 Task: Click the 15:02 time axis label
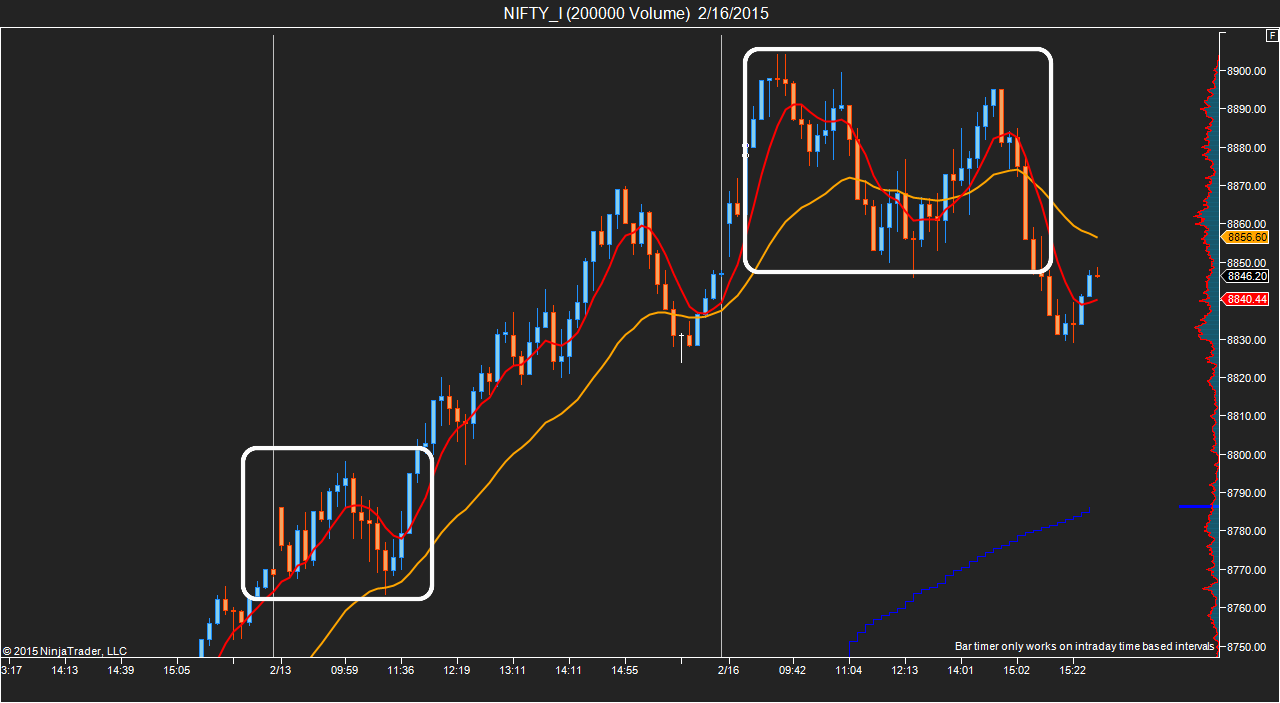[1017, 670]
